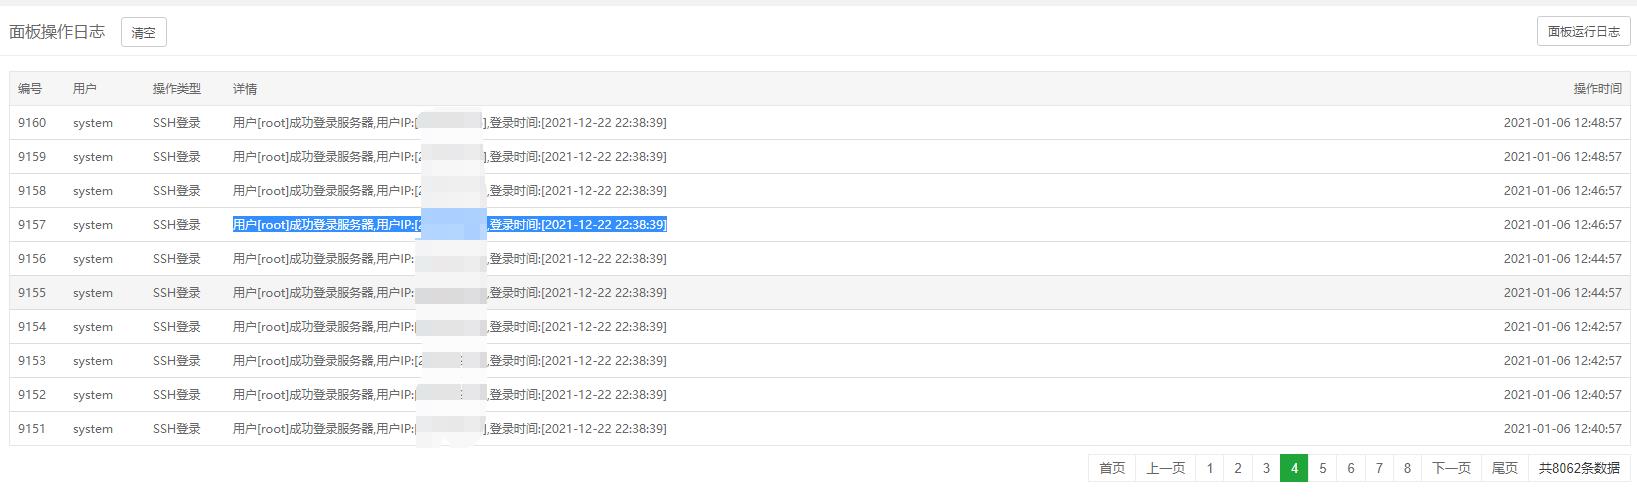Screen dimensions: 1637x498
Task: Select page 3 in pagination
Action: pos(1265,468)
